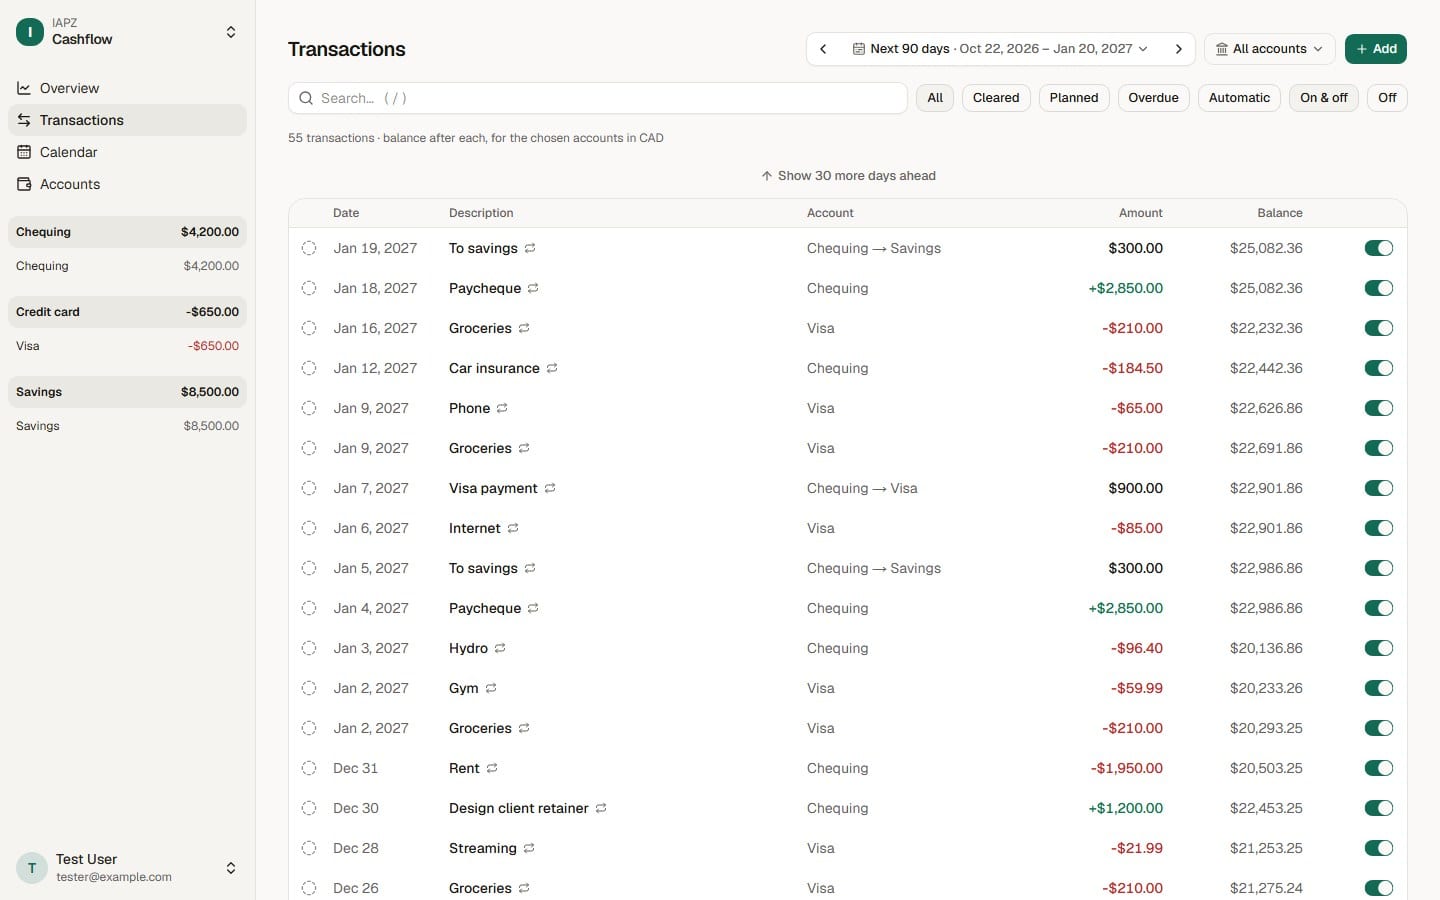Select the Off filter
Image resolution: width=1440 pixels, height=900 pixels.
(1387, 98)
